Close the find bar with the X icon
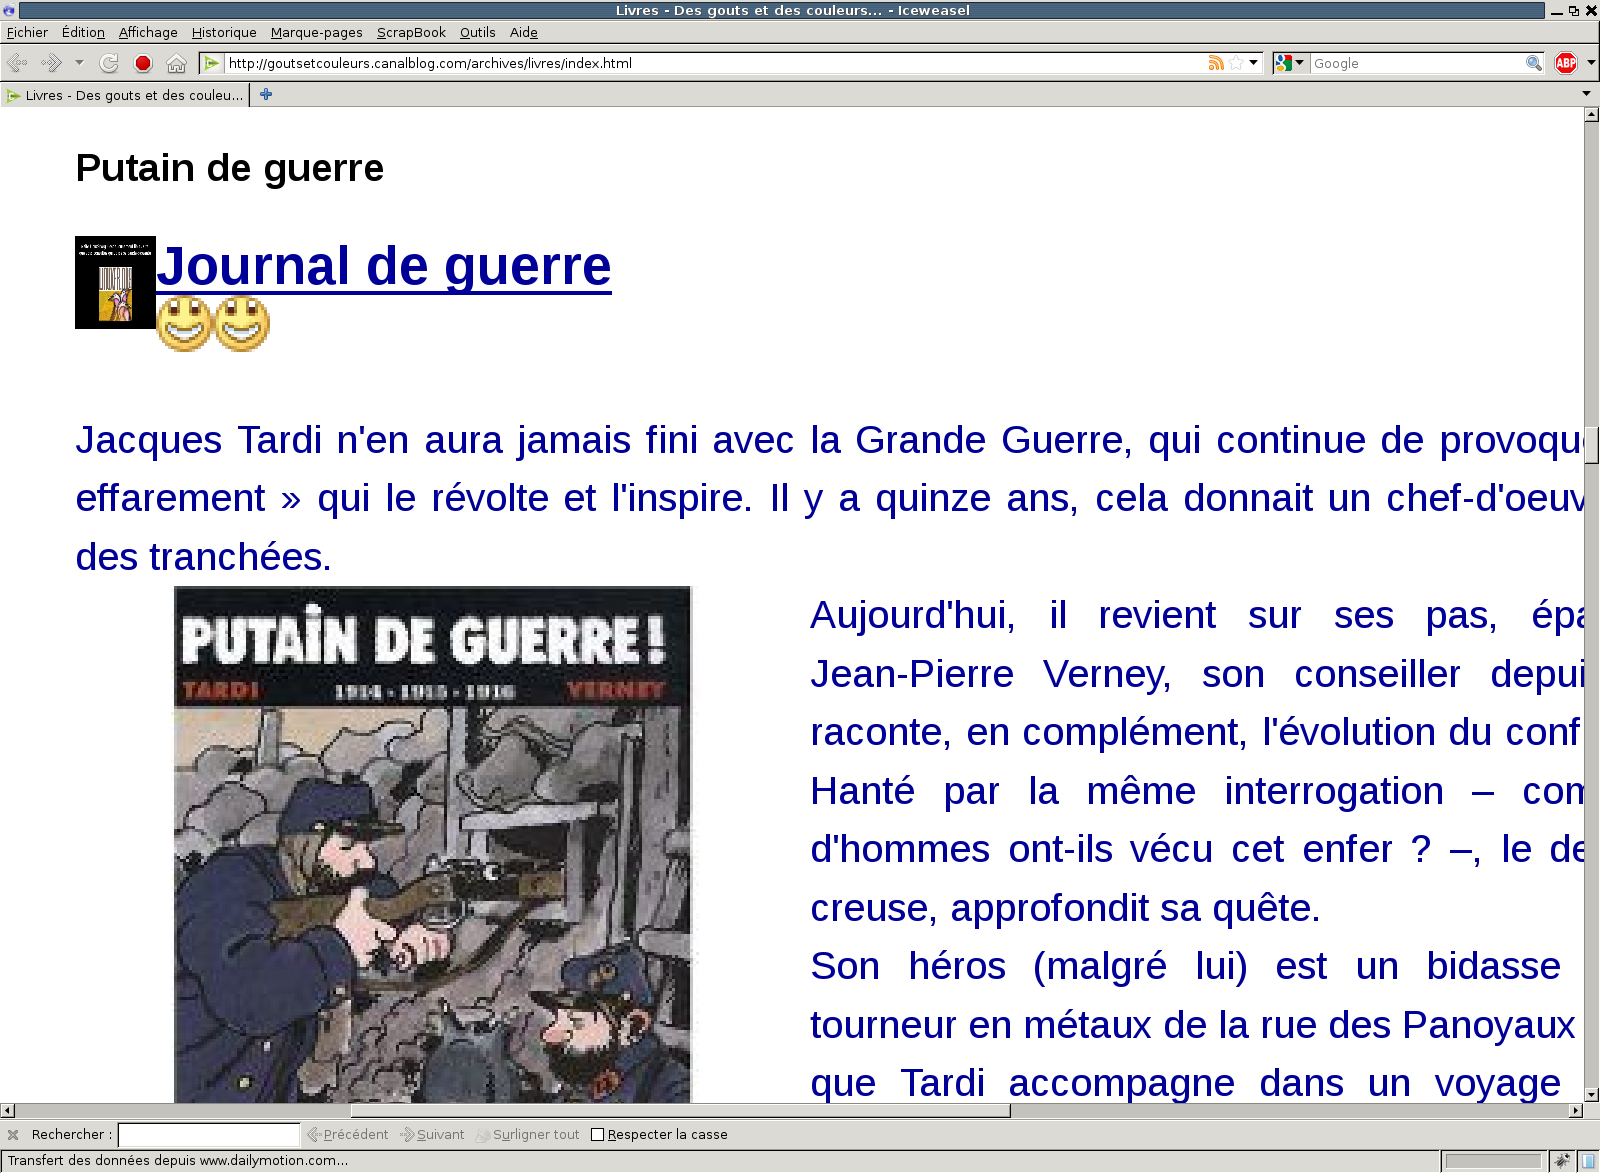Image resolution: width=1600 pixels, height=1173 pixels. click(x=13, y=1134)
